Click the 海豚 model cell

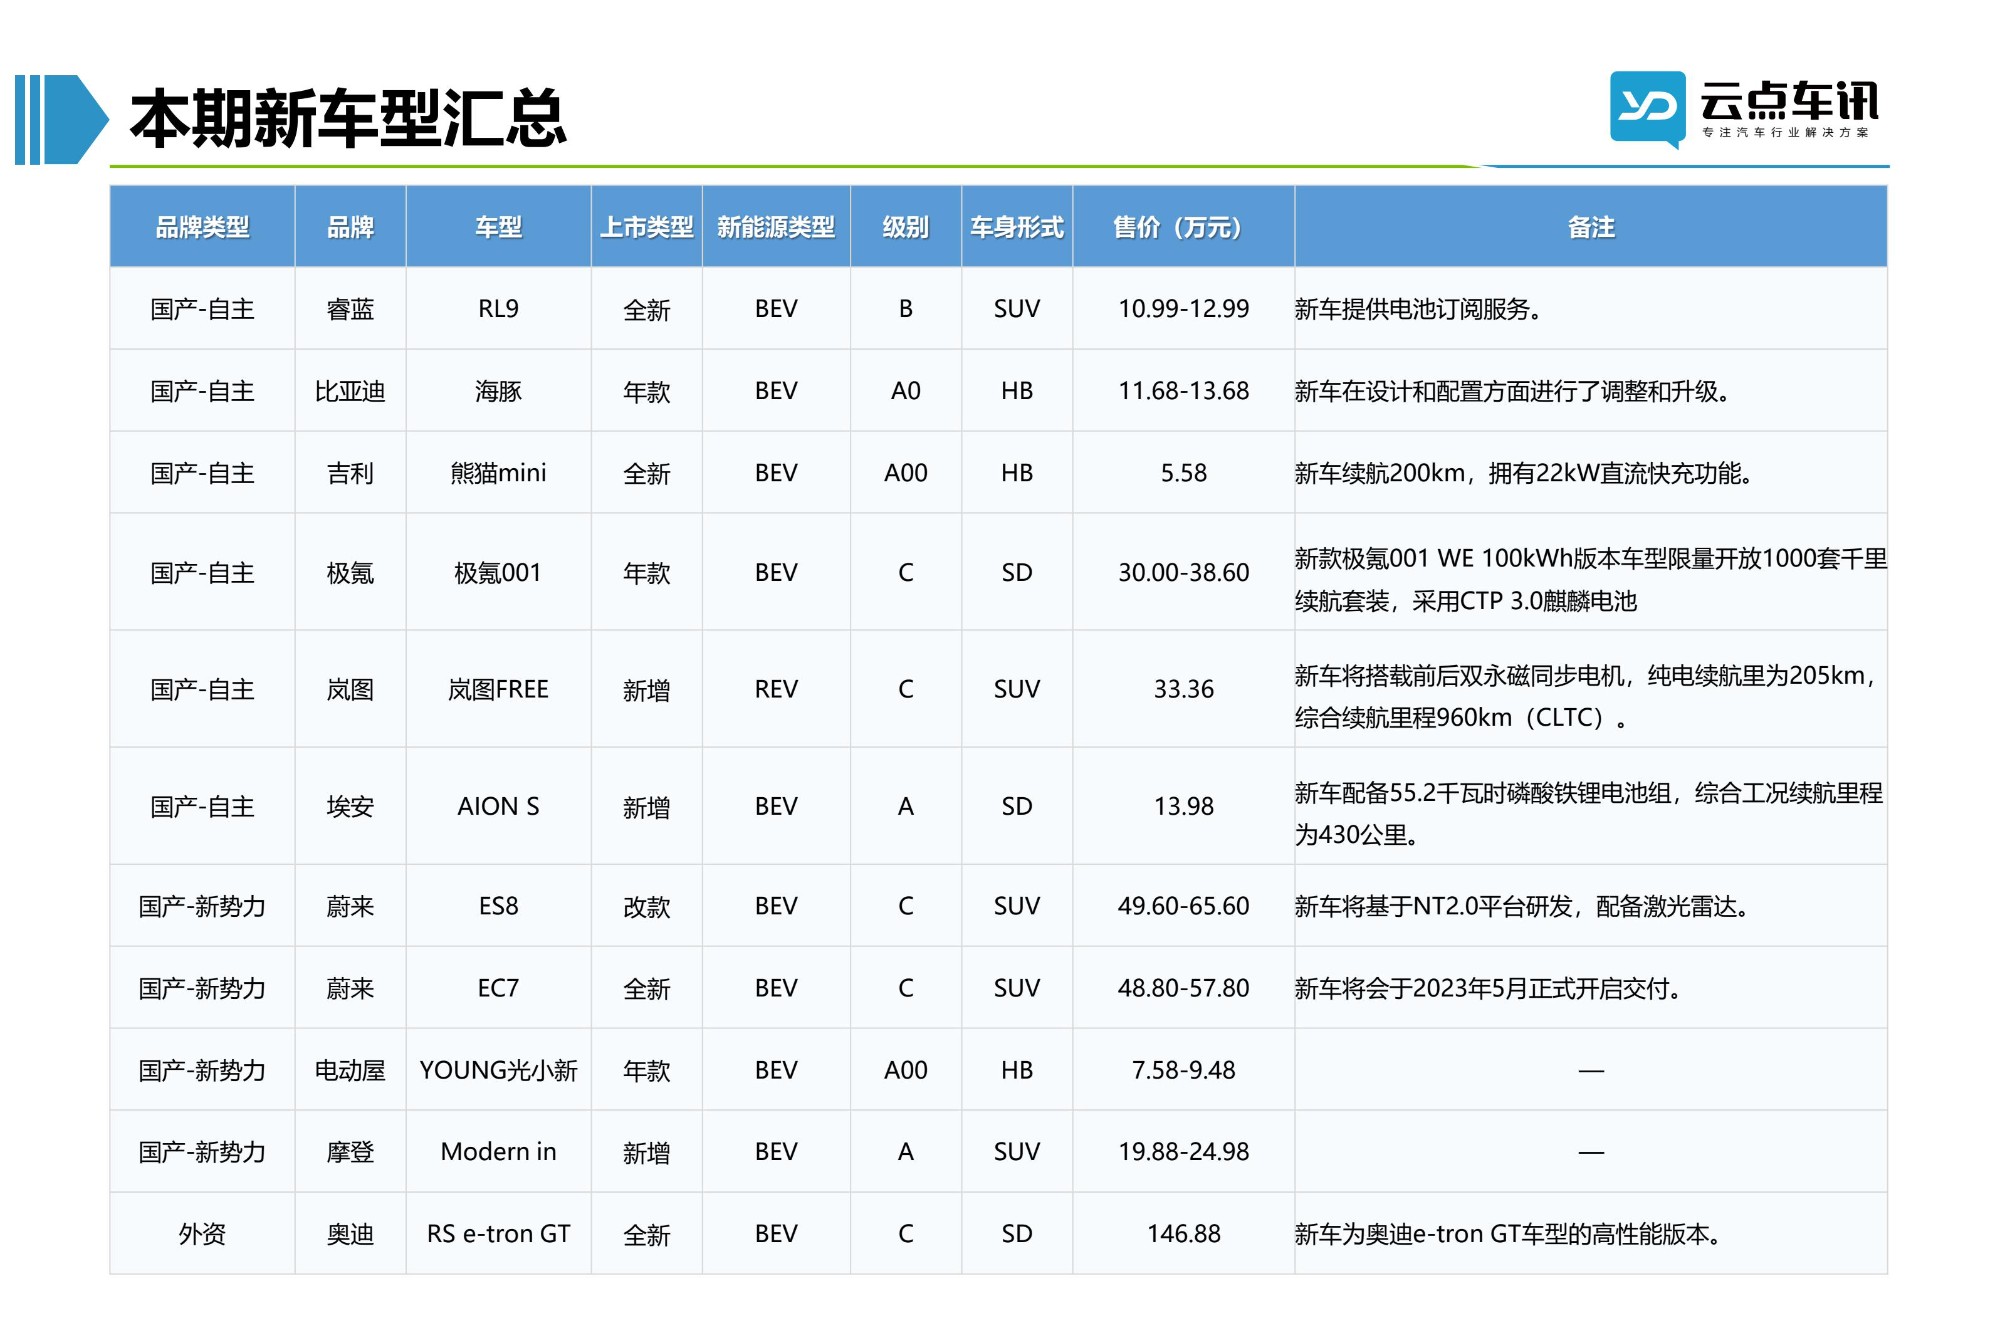[x=498, y=391]
